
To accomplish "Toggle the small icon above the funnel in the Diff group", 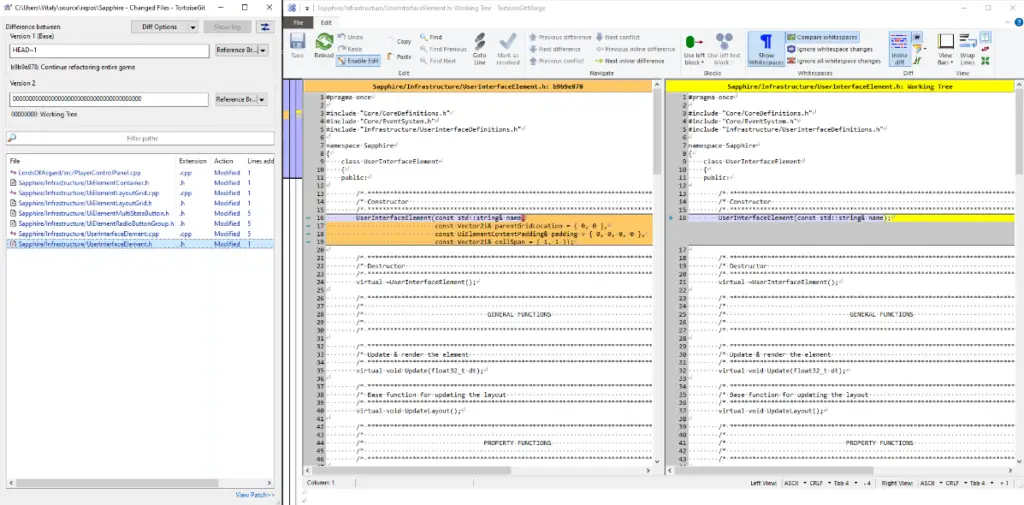I will pyautogui.click(x=917, y=37).
